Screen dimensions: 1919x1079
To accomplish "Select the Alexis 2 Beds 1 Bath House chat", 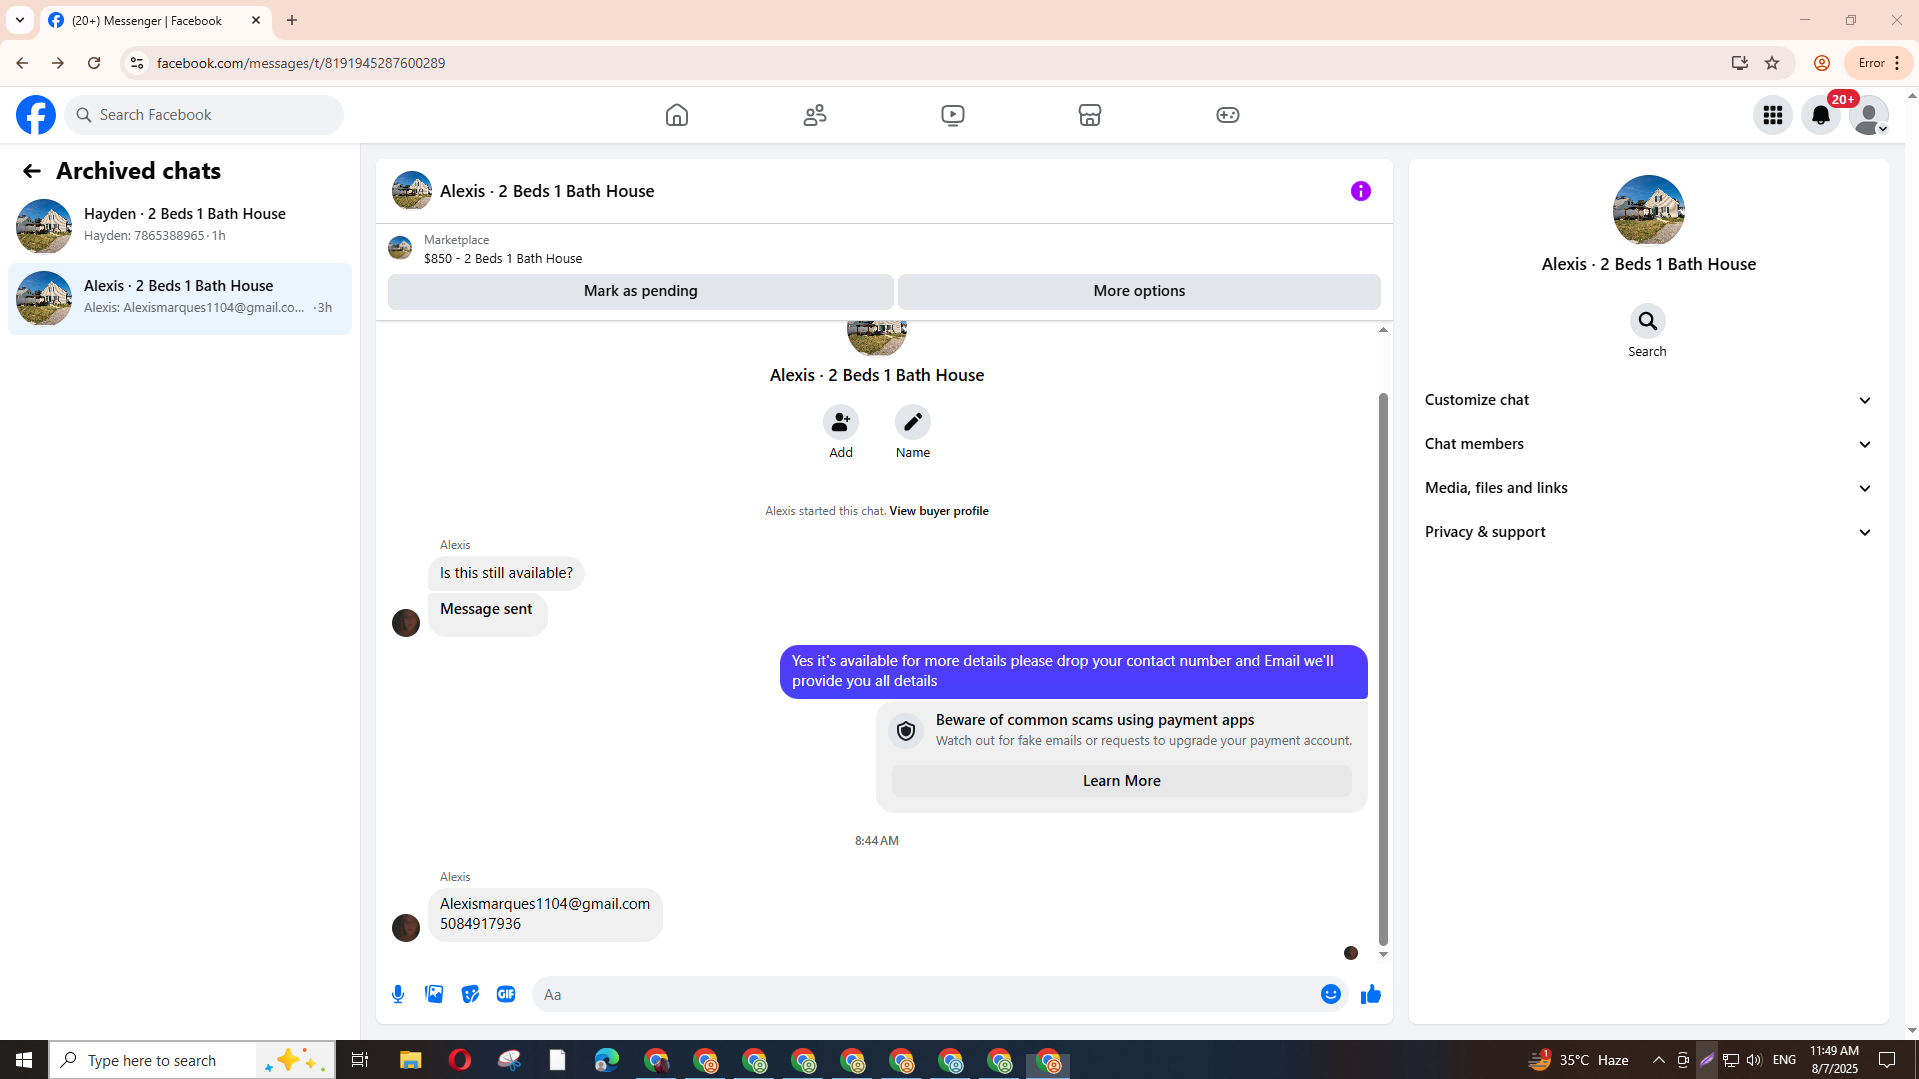I will point(180,298).
